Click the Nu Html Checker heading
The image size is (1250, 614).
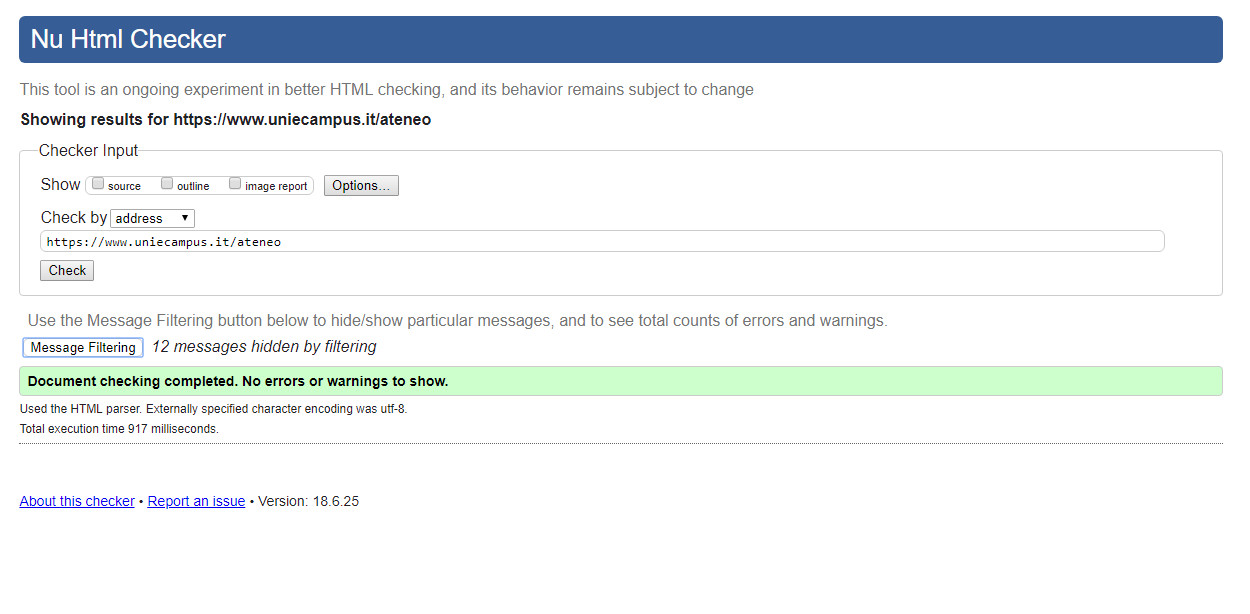(128, 39)
